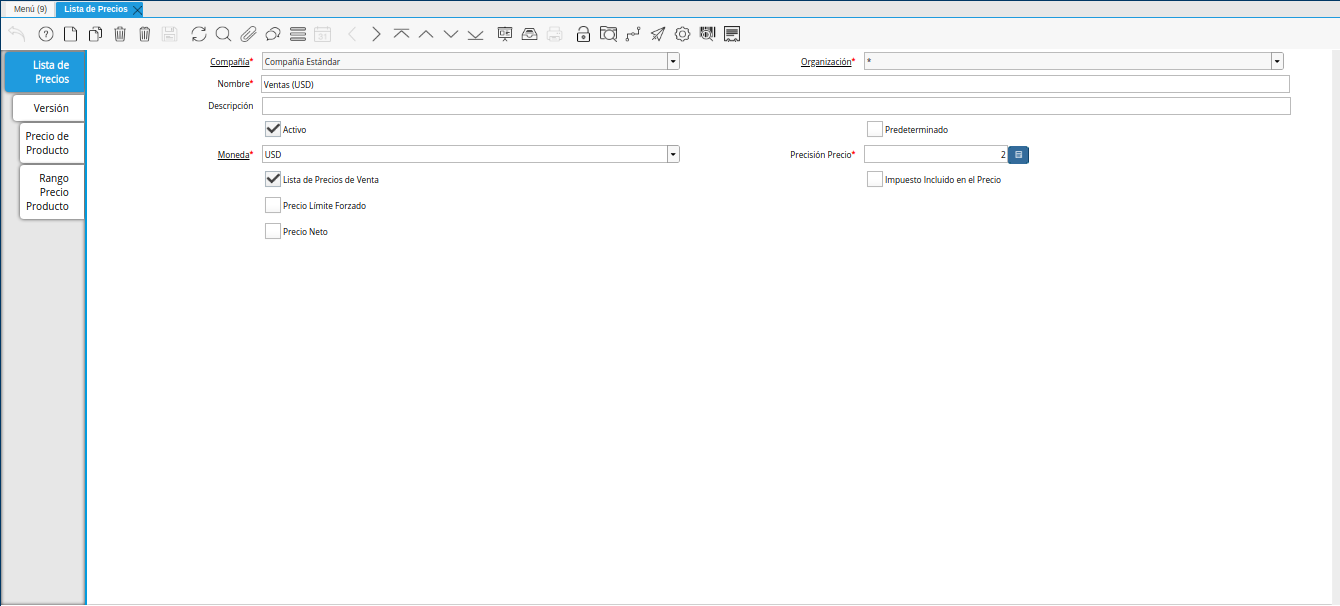Open the Precio de Producto tab
This screenshot has height=606, width=1340.
[x=48, y=143]
